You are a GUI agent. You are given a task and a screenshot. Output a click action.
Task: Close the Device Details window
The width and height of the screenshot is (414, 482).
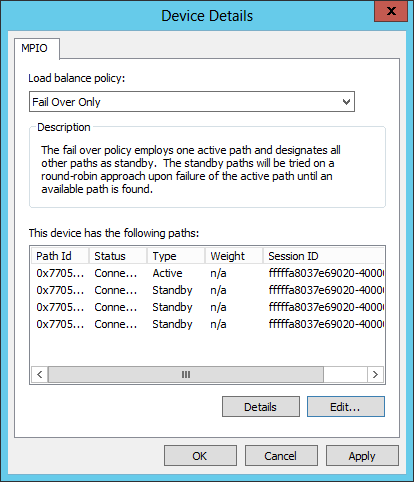[391, 11]
